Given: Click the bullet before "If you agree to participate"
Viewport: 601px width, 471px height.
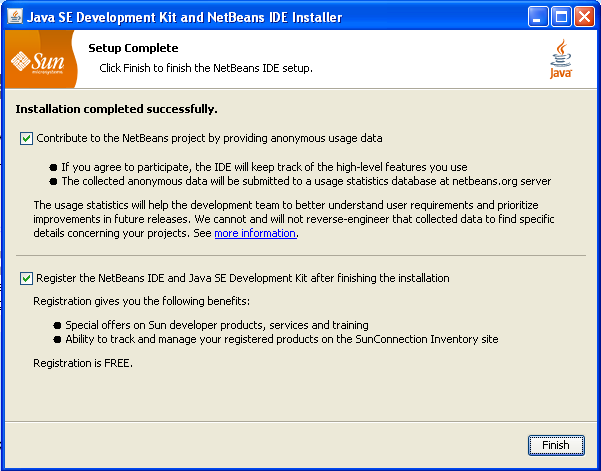Looking at the screenshot, I should [x=54, y=167].
